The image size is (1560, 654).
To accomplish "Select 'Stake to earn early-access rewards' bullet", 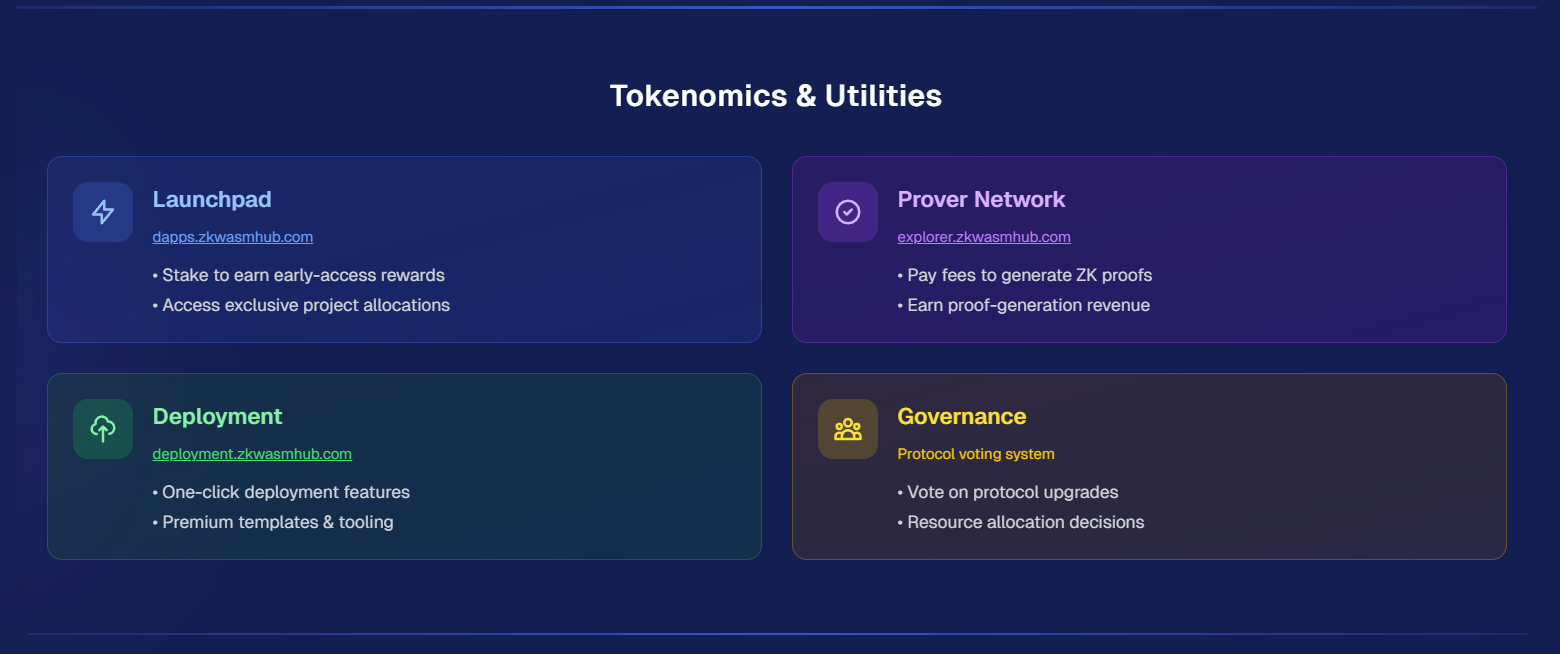I will 299,275.
